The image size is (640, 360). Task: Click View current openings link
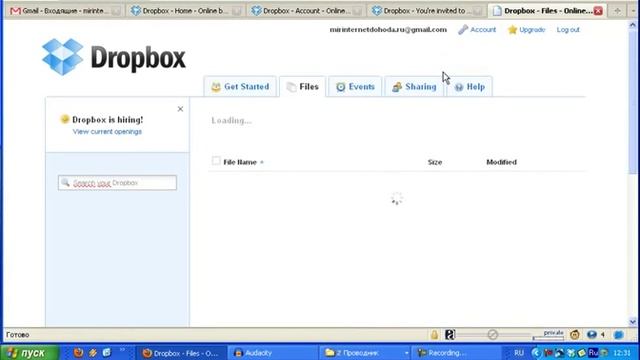[107, 131]
